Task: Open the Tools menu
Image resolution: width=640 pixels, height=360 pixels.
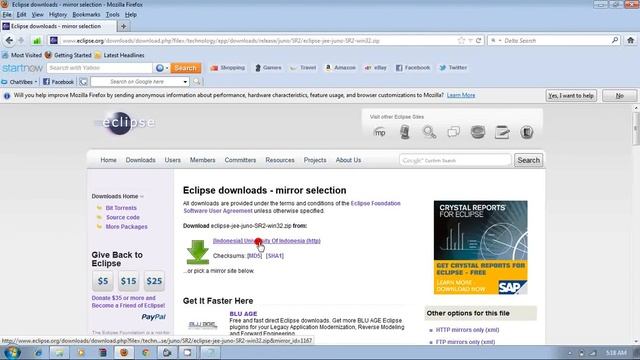Action: pos(113,14)
